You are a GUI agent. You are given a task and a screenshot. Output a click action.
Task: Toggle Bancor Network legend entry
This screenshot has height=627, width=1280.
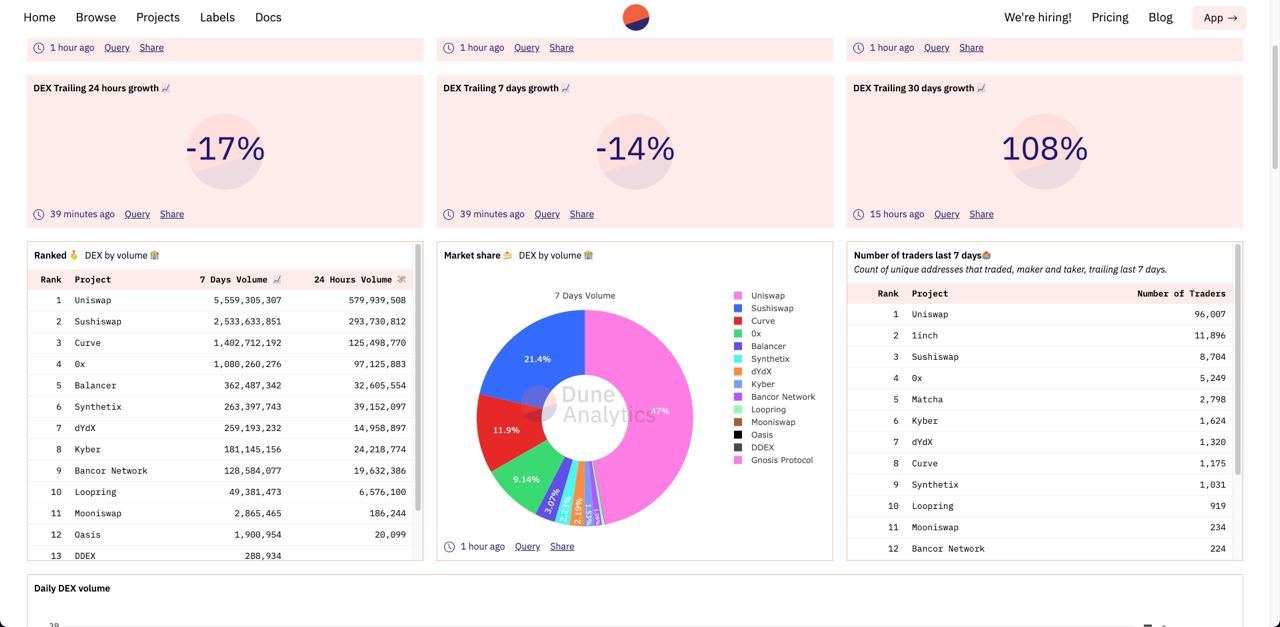click(x=775, y=397)
